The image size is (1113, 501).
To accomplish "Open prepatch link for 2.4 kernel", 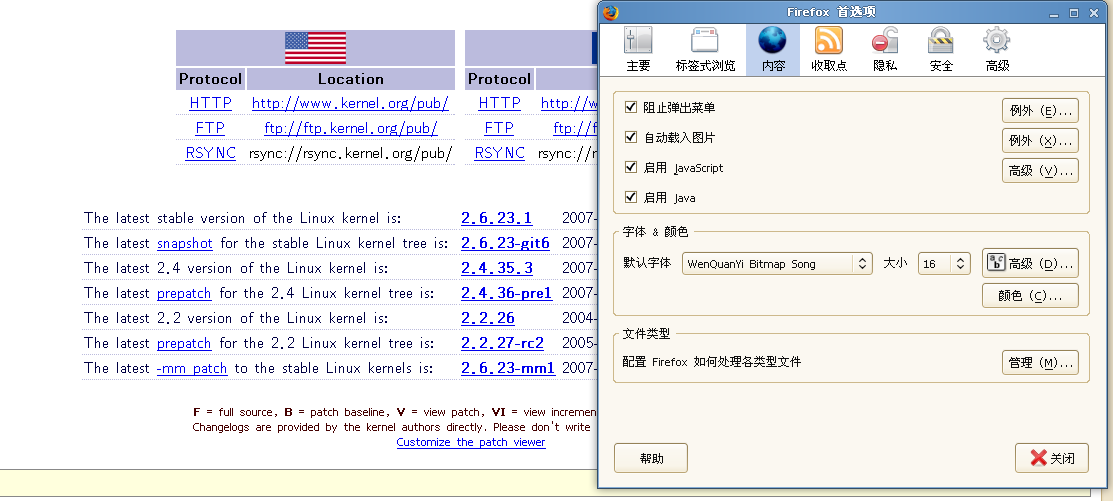I will pyautogui.click(x=184, y=293).
